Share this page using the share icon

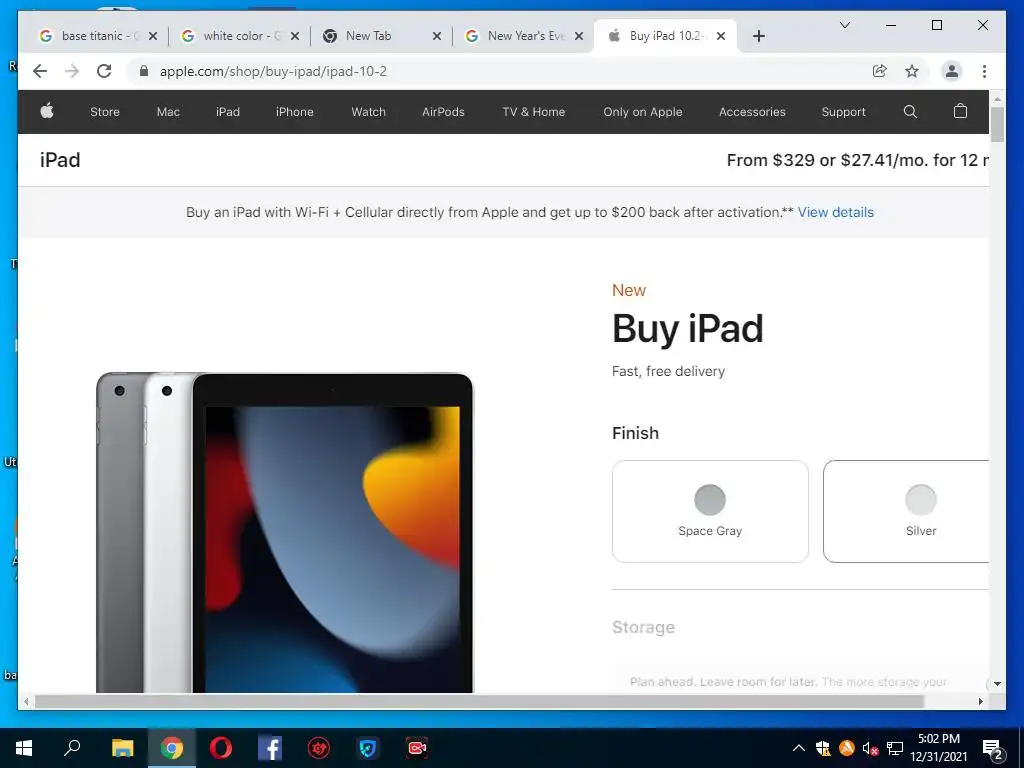(x=880, y=71)
